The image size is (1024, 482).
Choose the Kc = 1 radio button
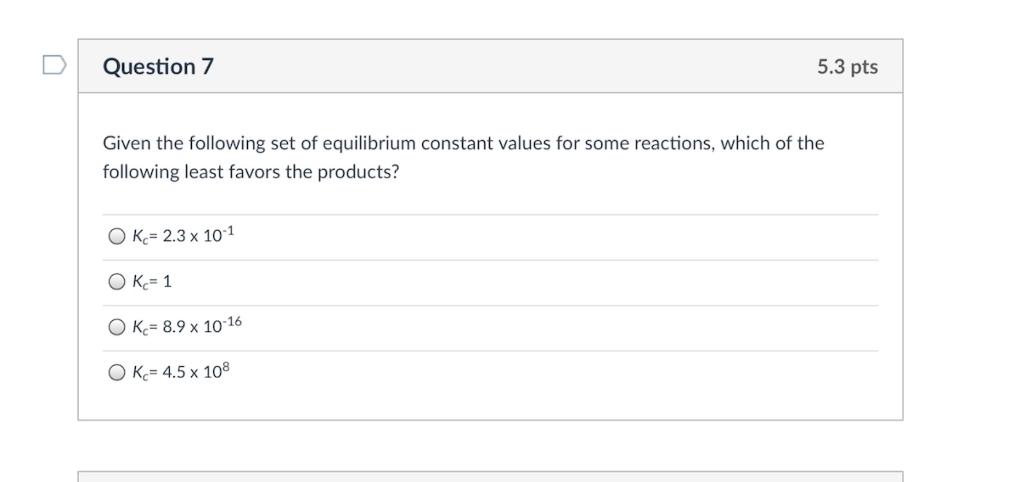click(x=117, y=282)
